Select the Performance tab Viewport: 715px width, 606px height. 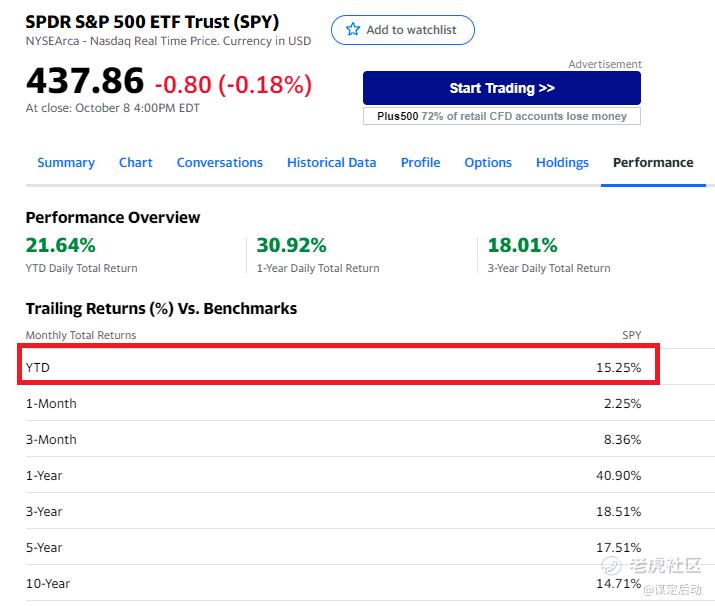653,163
